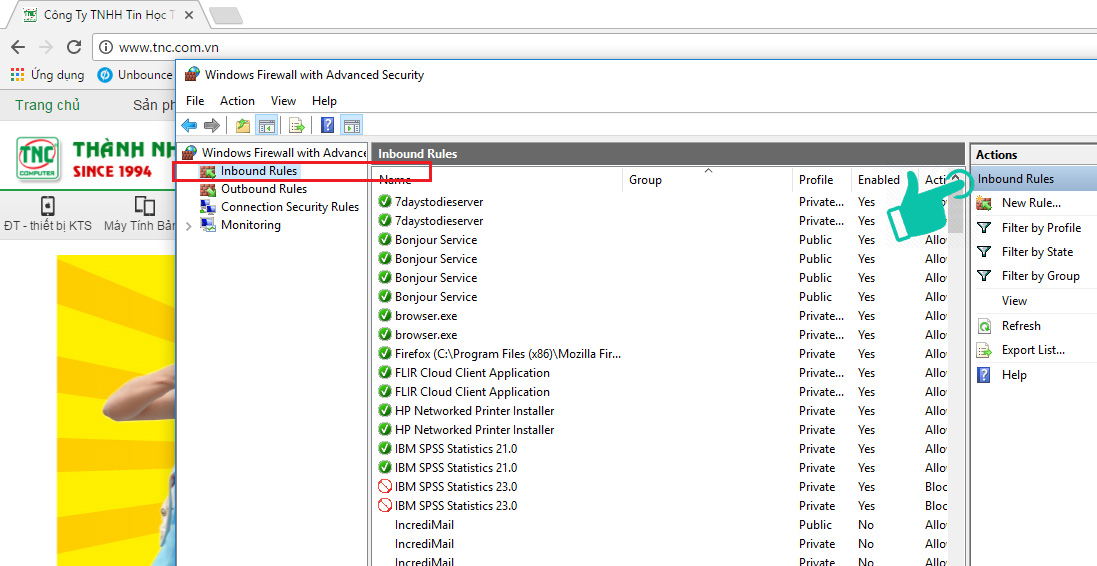The image size is (1097, 566).
Task: Toggle the Show/Hide Console Tree toolbar icon
Action: click(x=267, y=126)
